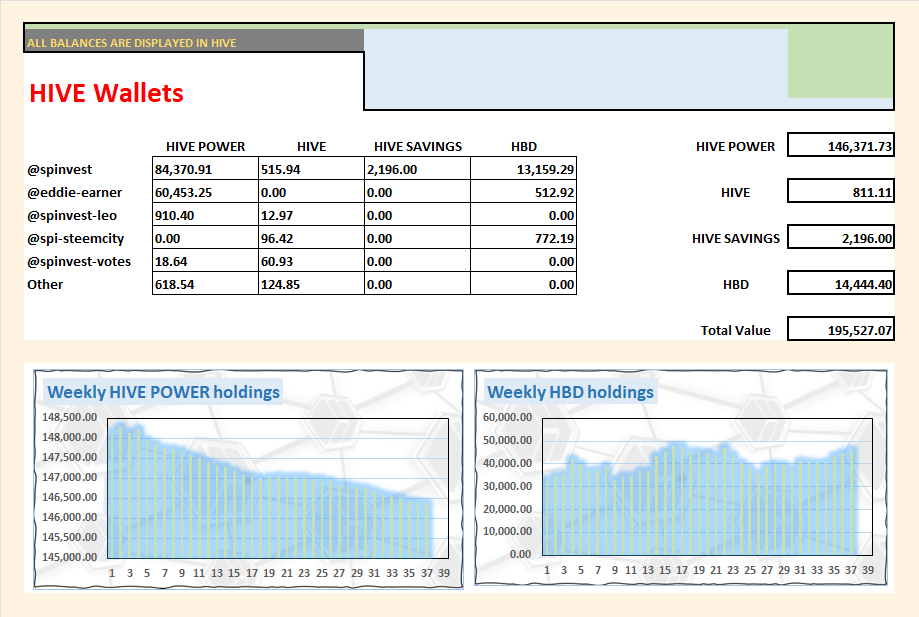Click the HIVE POWER table column header

coord(205,146)
